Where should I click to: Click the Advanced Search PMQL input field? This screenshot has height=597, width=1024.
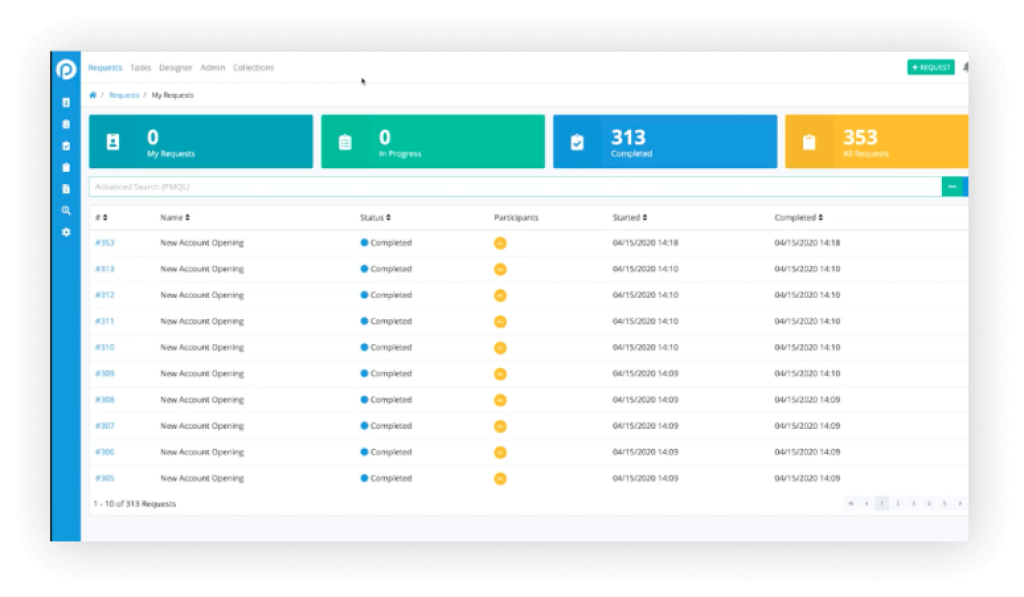(400, 186)
